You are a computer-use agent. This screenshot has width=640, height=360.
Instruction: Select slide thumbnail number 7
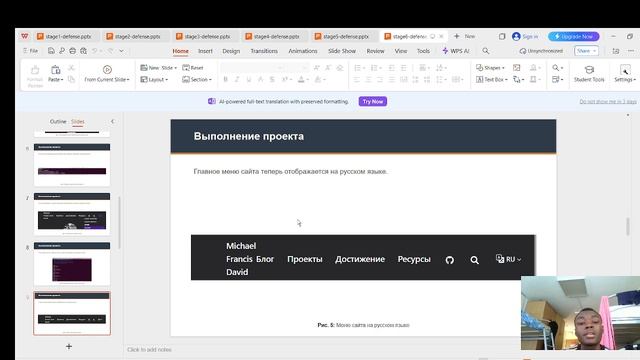72,213
